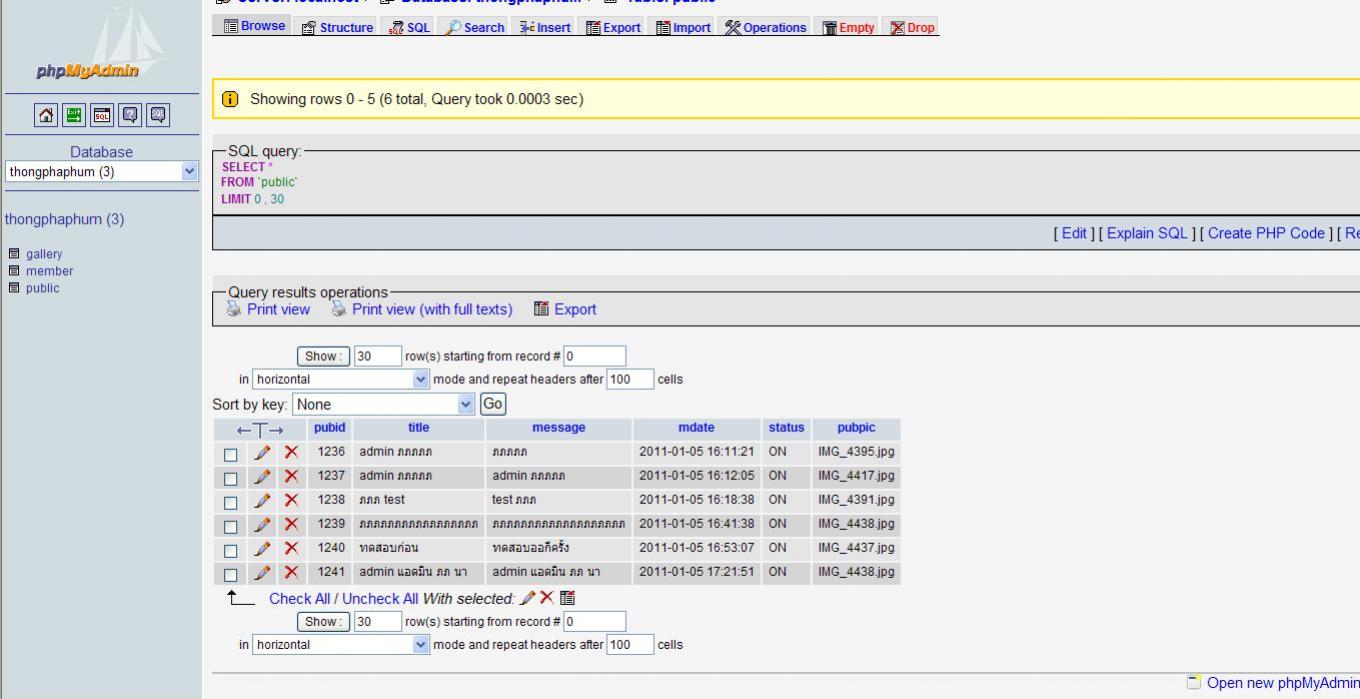Viewport: 1360px width, 699px height.
Task: Click the pencil edit icon for row 1241
Action: pos(262,573)
